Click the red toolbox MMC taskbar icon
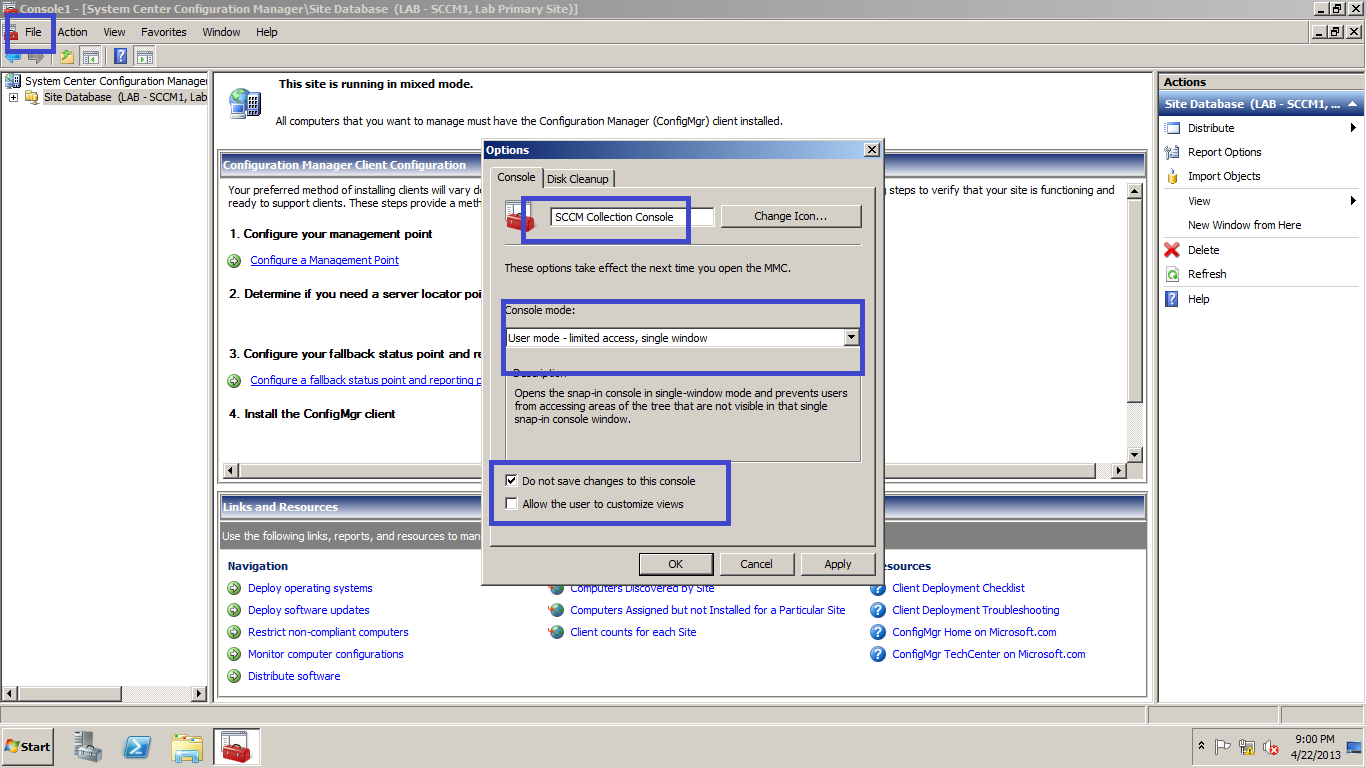1366x768 pixels. (236, 747)
